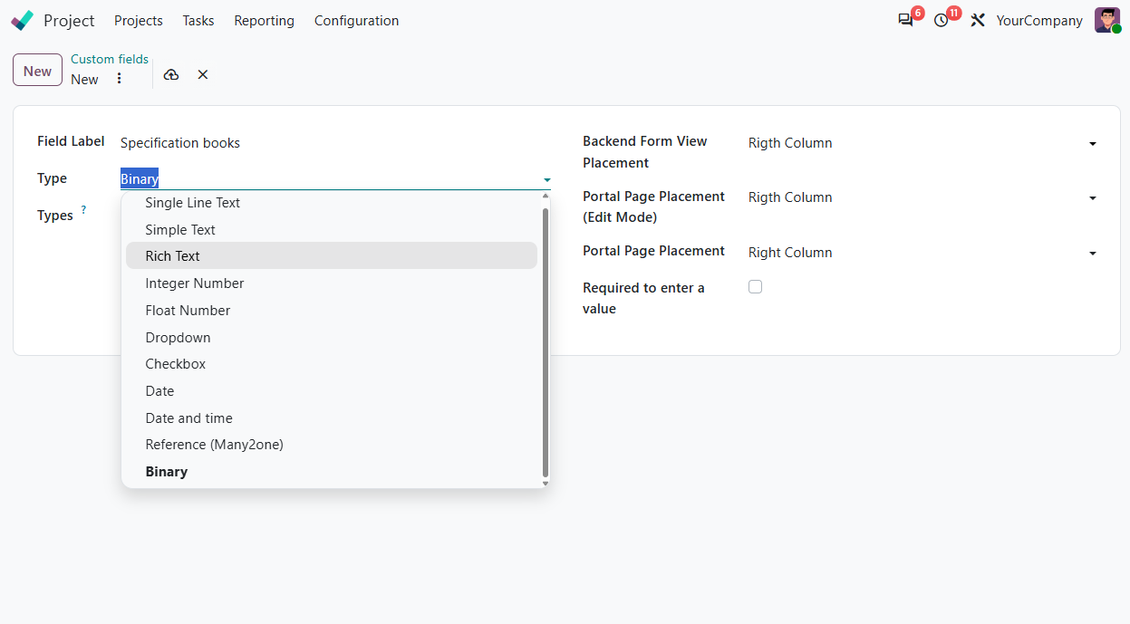Go back to Custom fields breadcrumb
This screenshot has height=624, width=1130.
(x=110, y=59)
